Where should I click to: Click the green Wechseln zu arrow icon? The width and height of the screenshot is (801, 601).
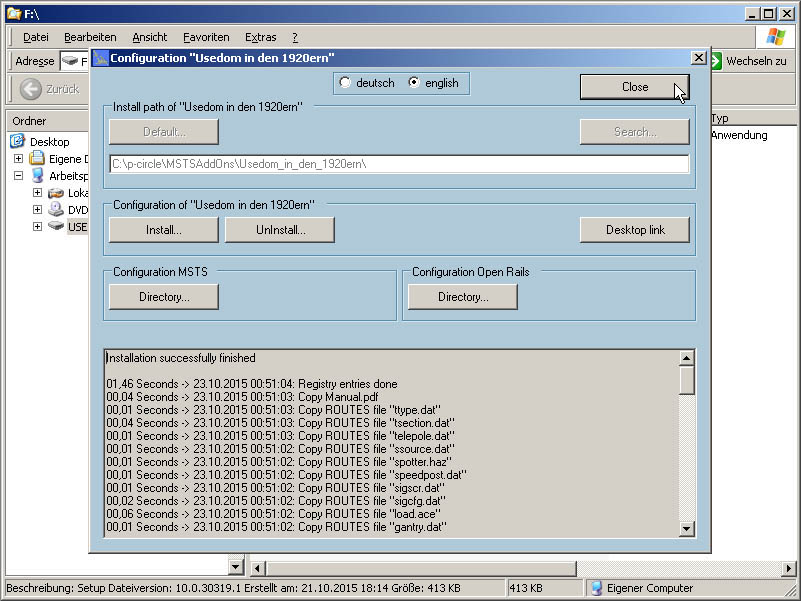click(x=716, y=61)
